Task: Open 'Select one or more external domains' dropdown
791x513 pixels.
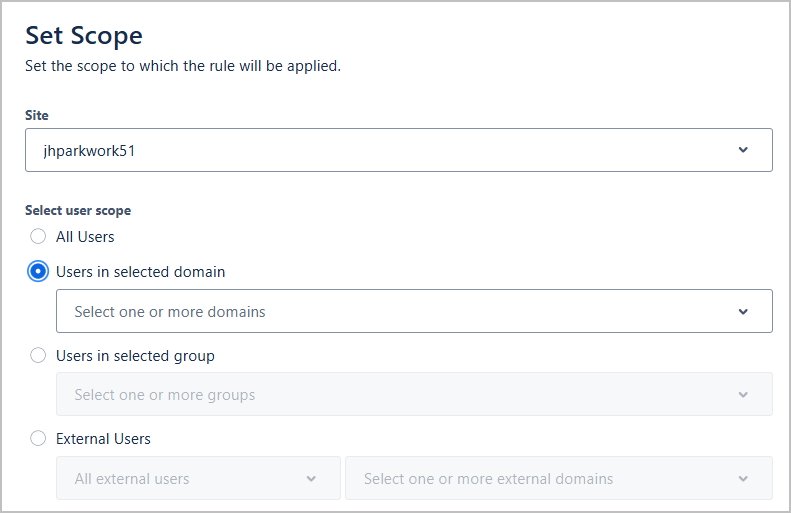Action: pos(559,478)
